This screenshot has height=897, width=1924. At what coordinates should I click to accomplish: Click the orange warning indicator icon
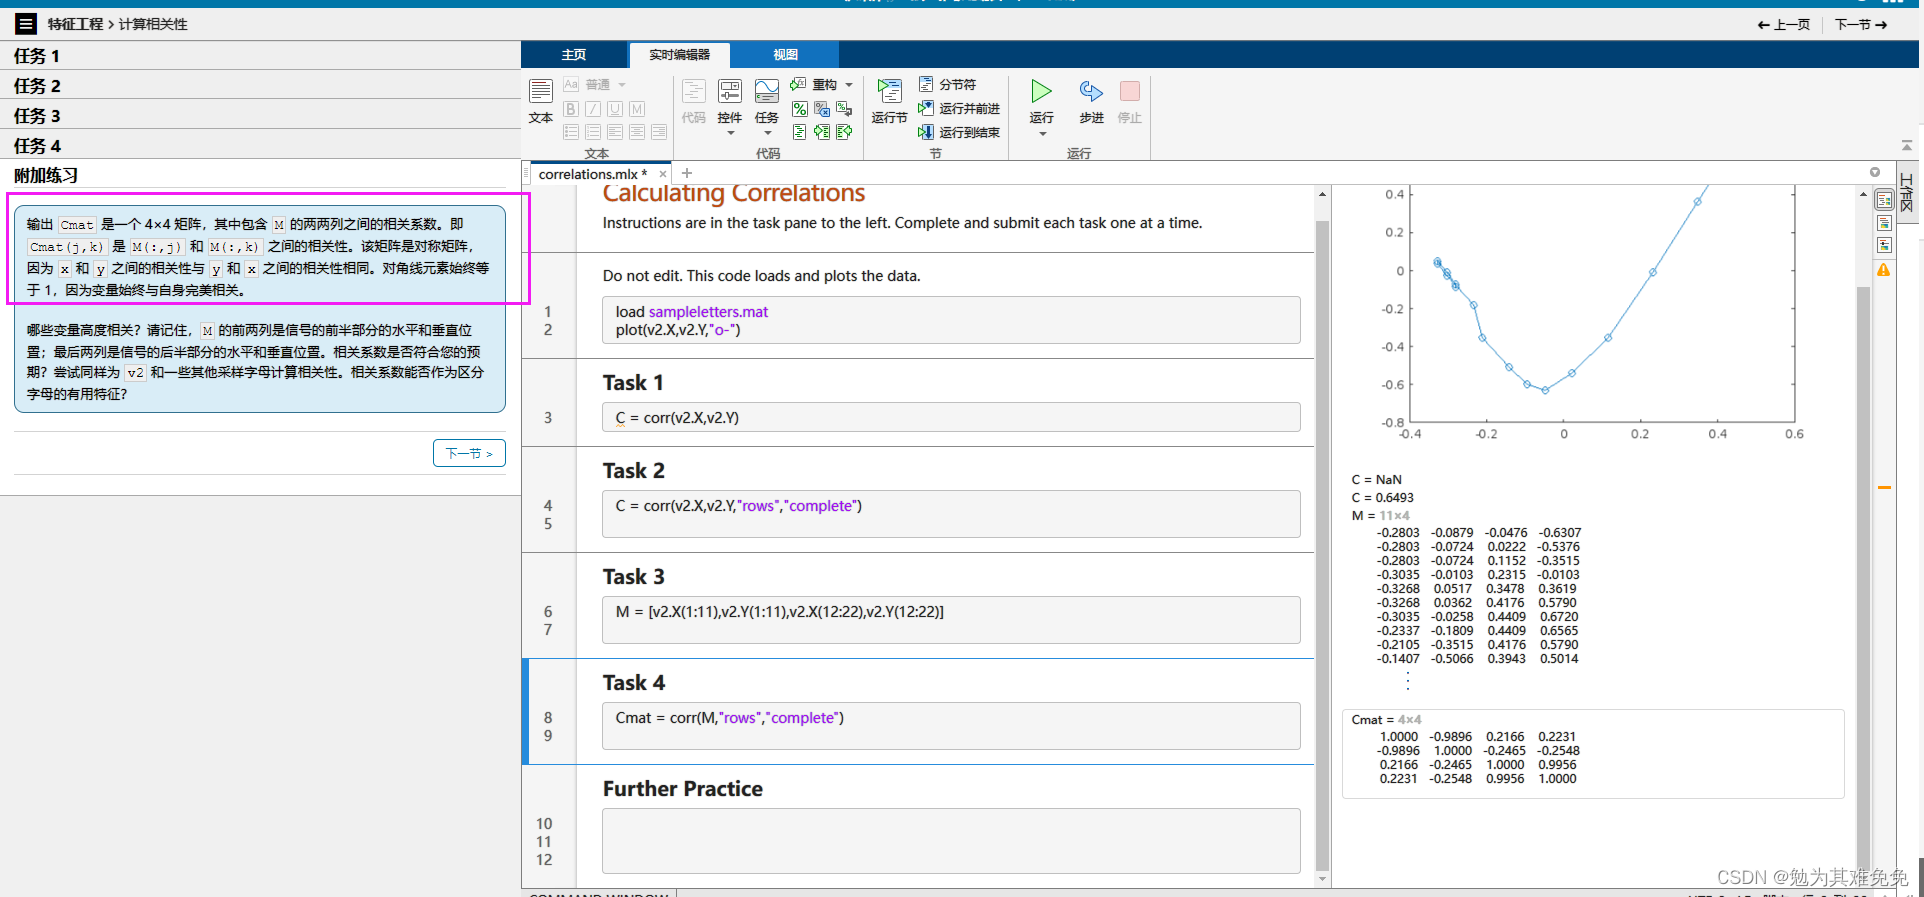1884,270
